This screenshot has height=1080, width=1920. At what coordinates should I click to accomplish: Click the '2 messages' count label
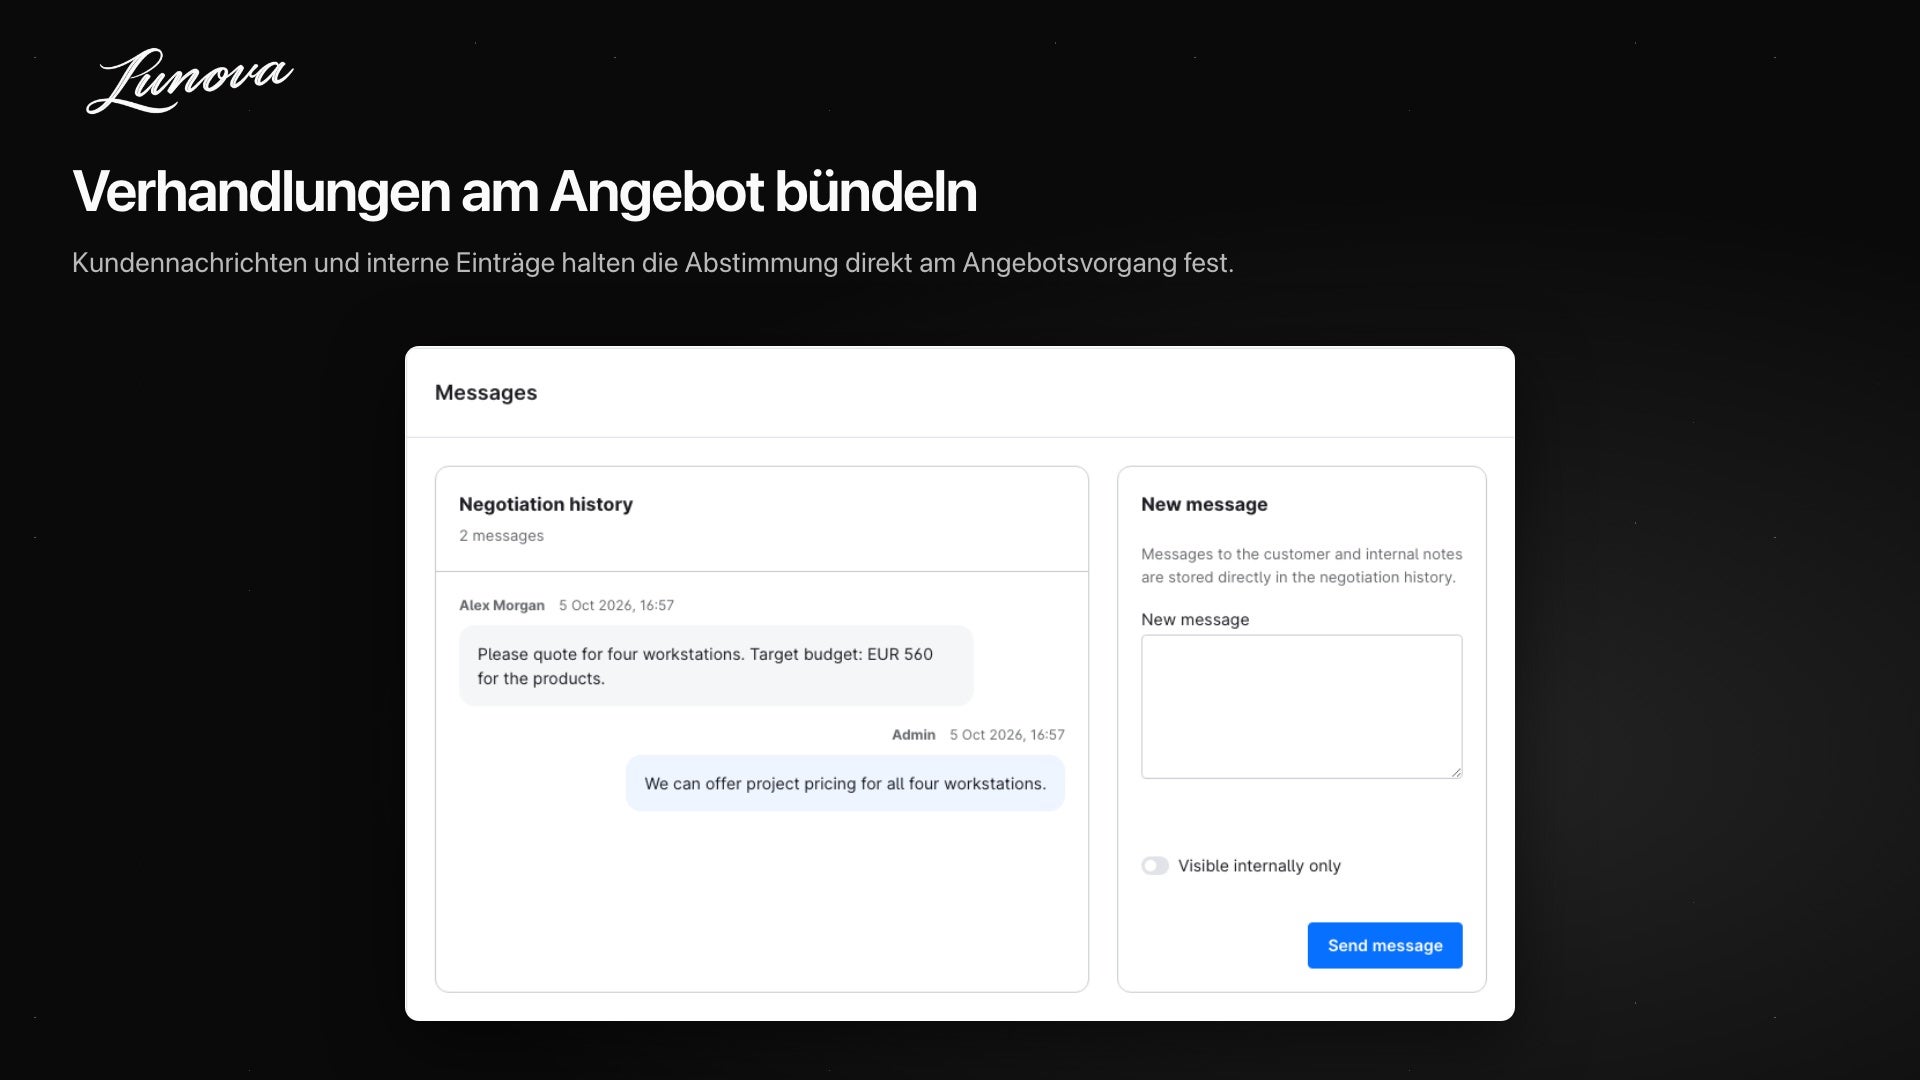point(501,536)
